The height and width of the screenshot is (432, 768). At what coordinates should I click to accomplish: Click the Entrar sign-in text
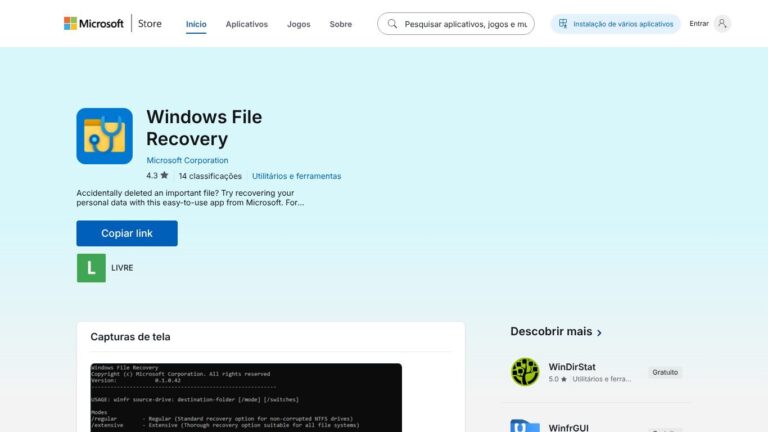tap(699, 24)
